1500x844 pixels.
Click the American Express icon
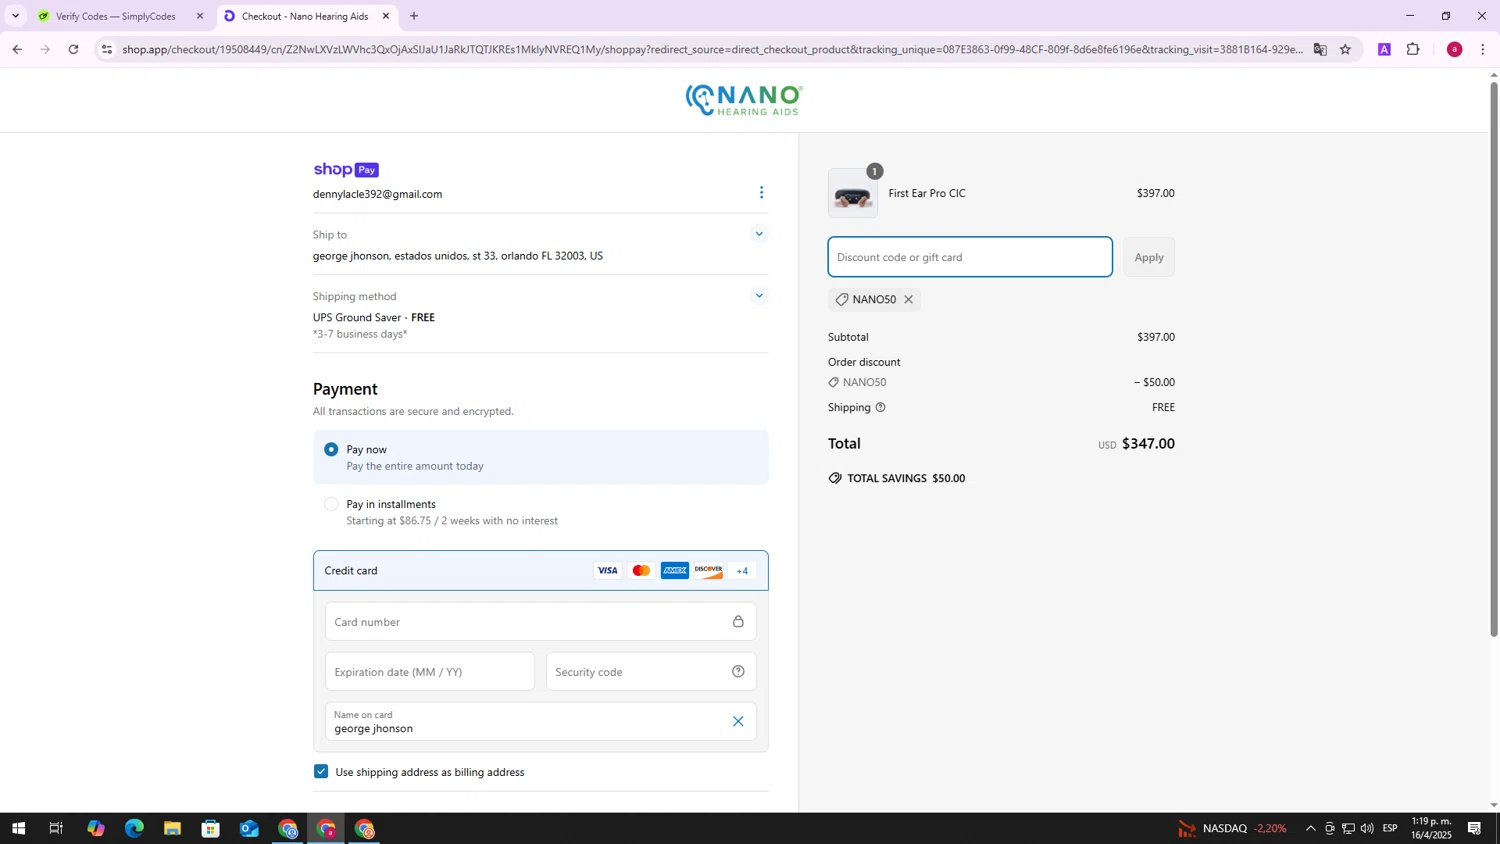click(675, 571)
